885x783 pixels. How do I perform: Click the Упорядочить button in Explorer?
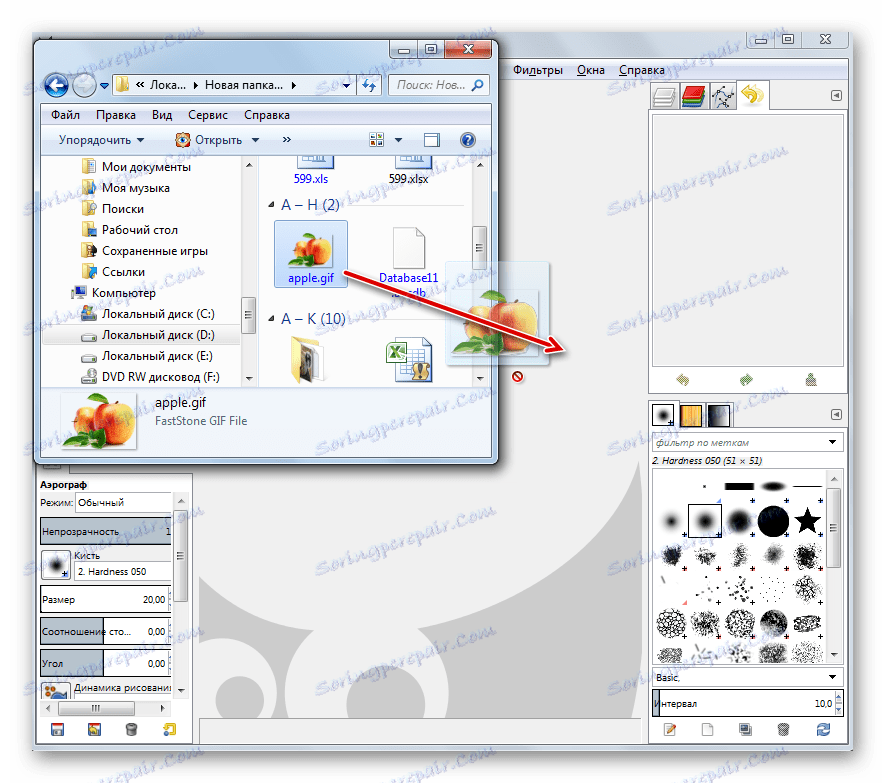(101, 139)
